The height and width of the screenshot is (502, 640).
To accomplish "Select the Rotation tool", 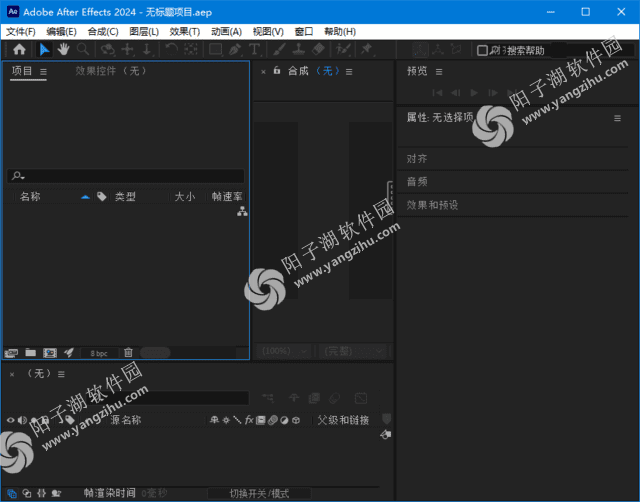I will point(171,50).
